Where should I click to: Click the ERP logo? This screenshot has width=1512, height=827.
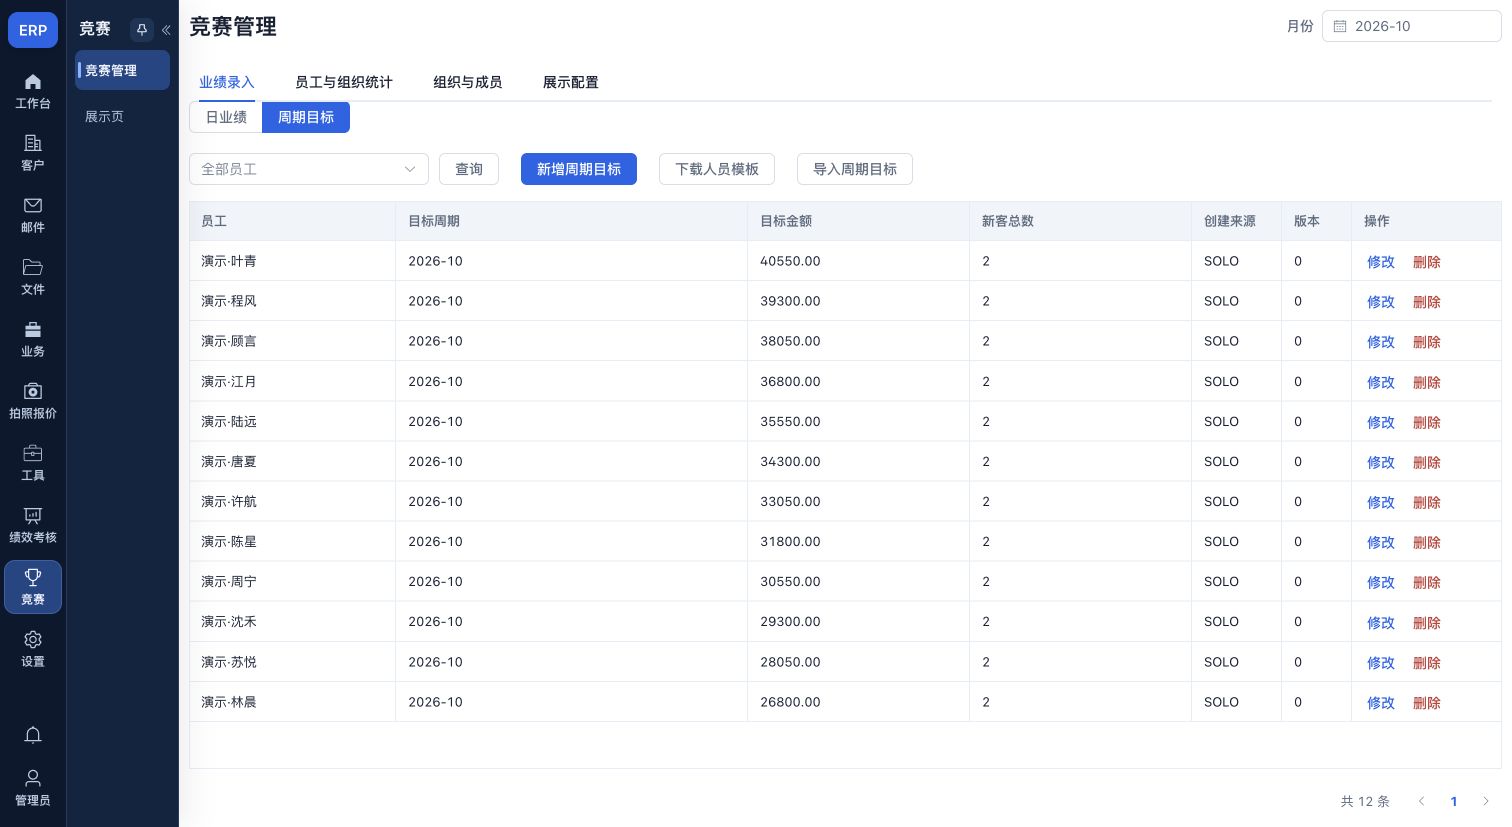[33, 30]
